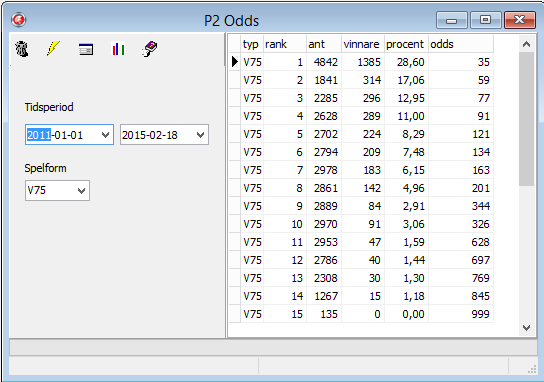Click the odds cell 845
The height and width of the screenshot is (382, 544).
point(461,296)
